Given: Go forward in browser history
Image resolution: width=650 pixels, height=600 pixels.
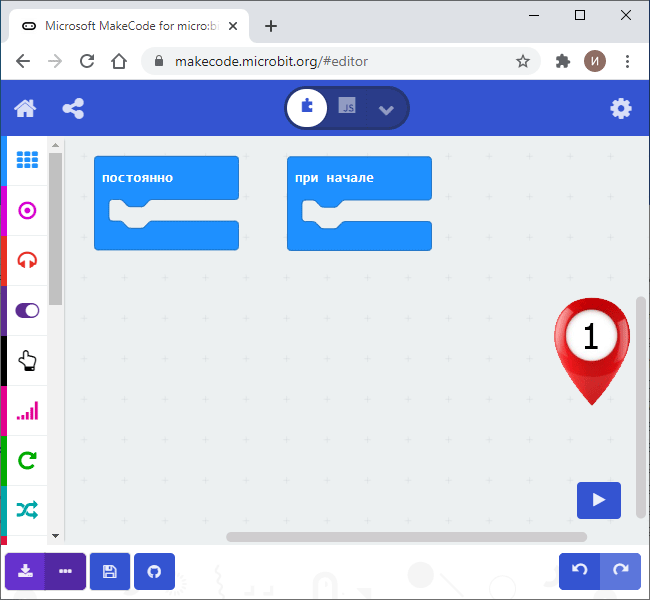Looking at the screenshot, I should point(55,61).
